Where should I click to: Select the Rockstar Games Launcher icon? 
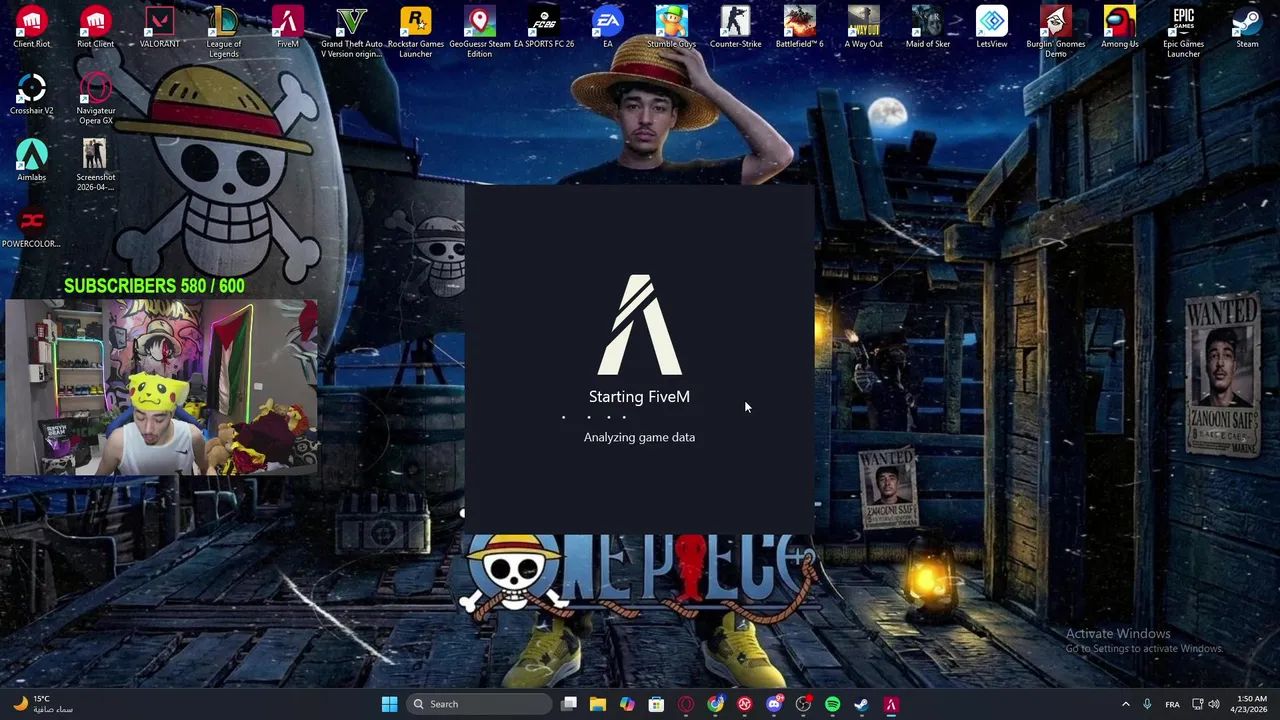(x=416, y=32)
